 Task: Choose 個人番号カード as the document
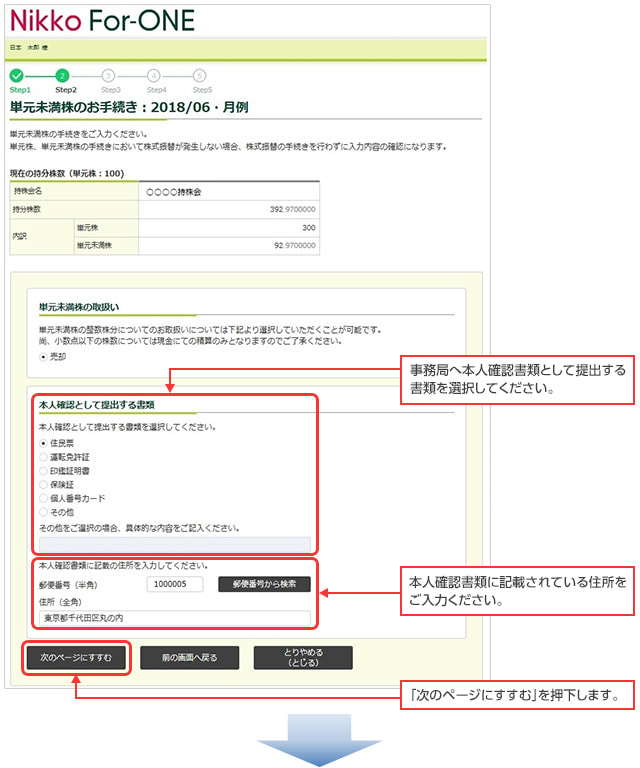(43, 498)
